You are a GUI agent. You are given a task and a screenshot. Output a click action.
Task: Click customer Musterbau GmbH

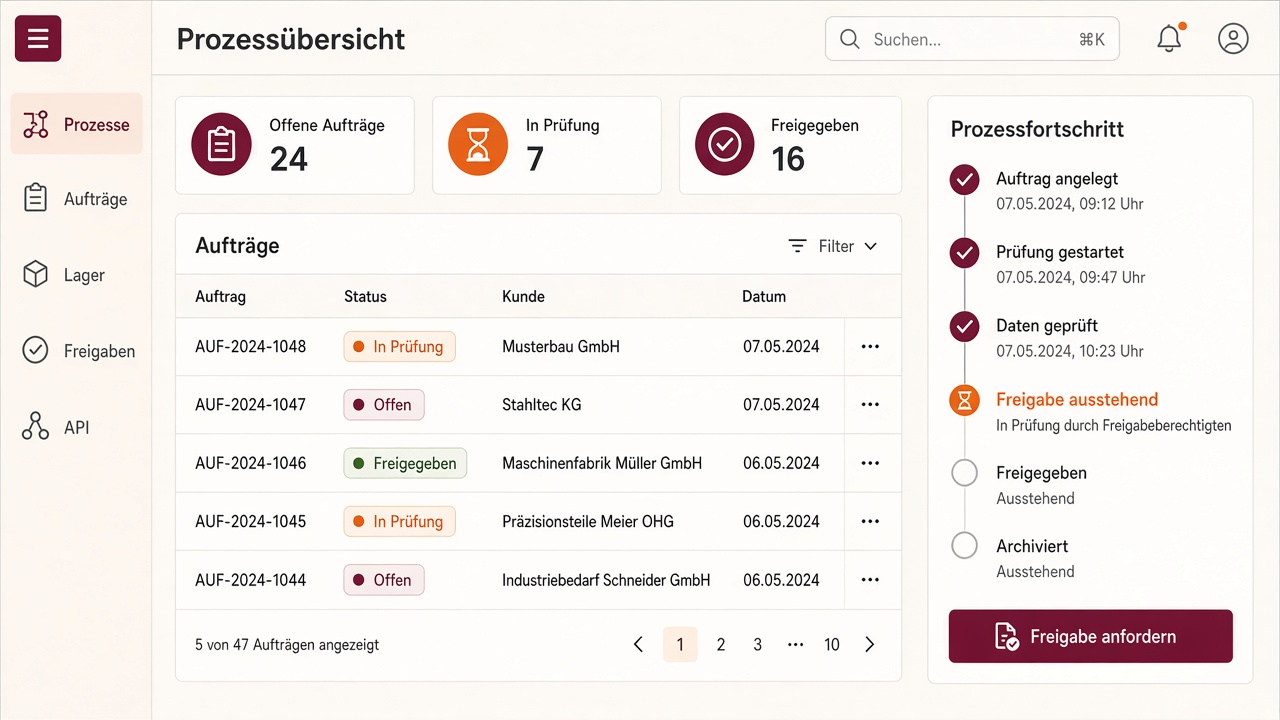coord(561,346)
